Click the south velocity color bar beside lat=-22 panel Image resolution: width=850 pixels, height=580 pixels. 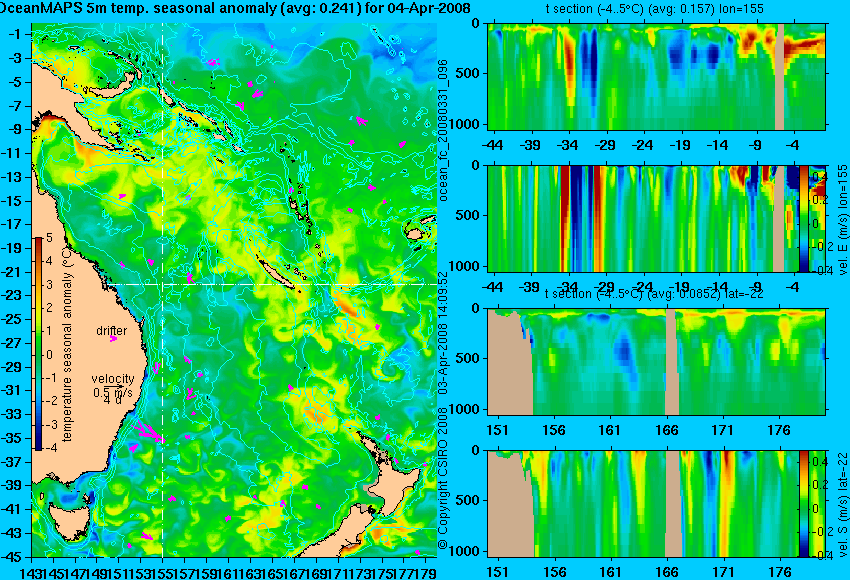point(804,504)
